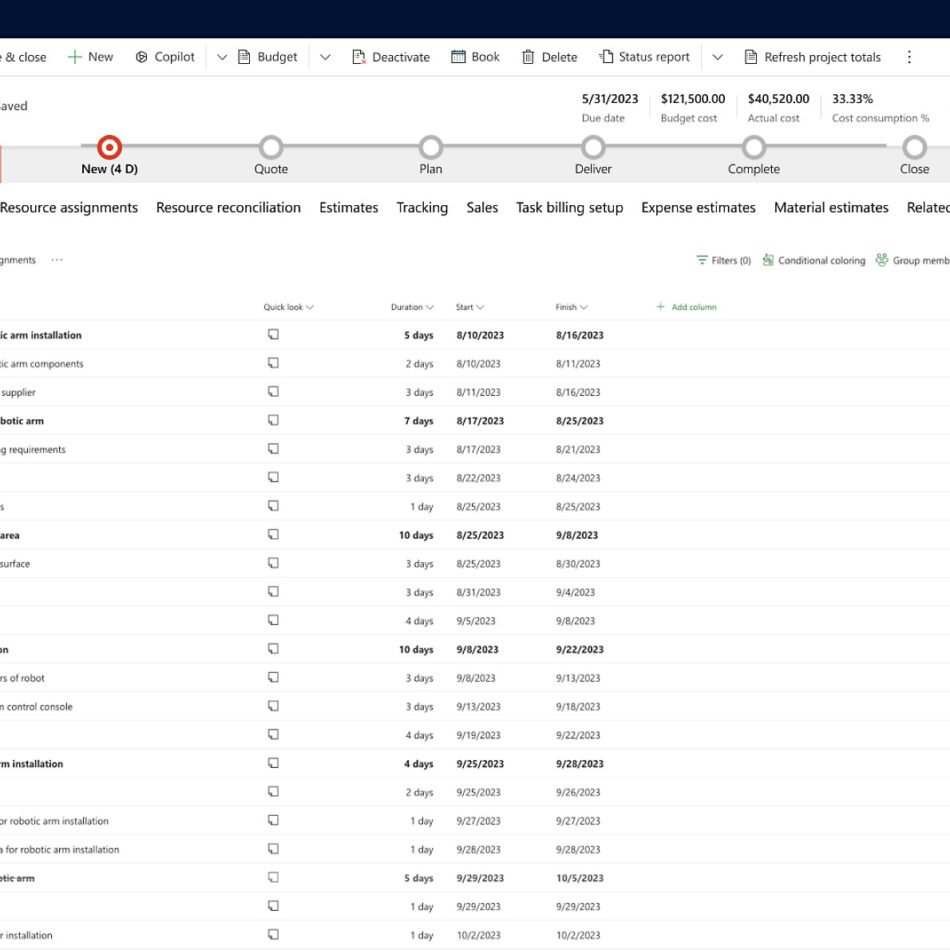Open Filters (0) panel
The image size is (950, 950).
[723, 260]
